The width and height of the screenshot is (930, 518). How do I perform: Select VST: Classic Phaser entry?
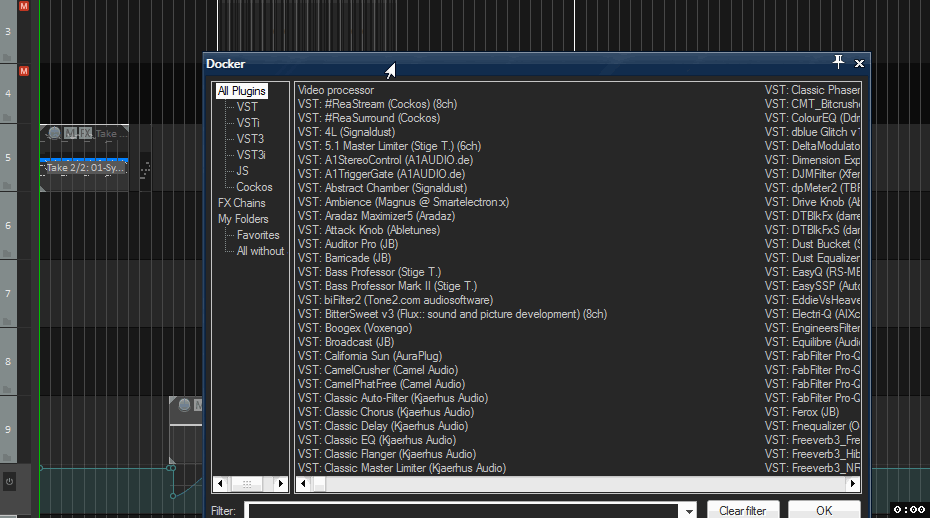[812, 90]
